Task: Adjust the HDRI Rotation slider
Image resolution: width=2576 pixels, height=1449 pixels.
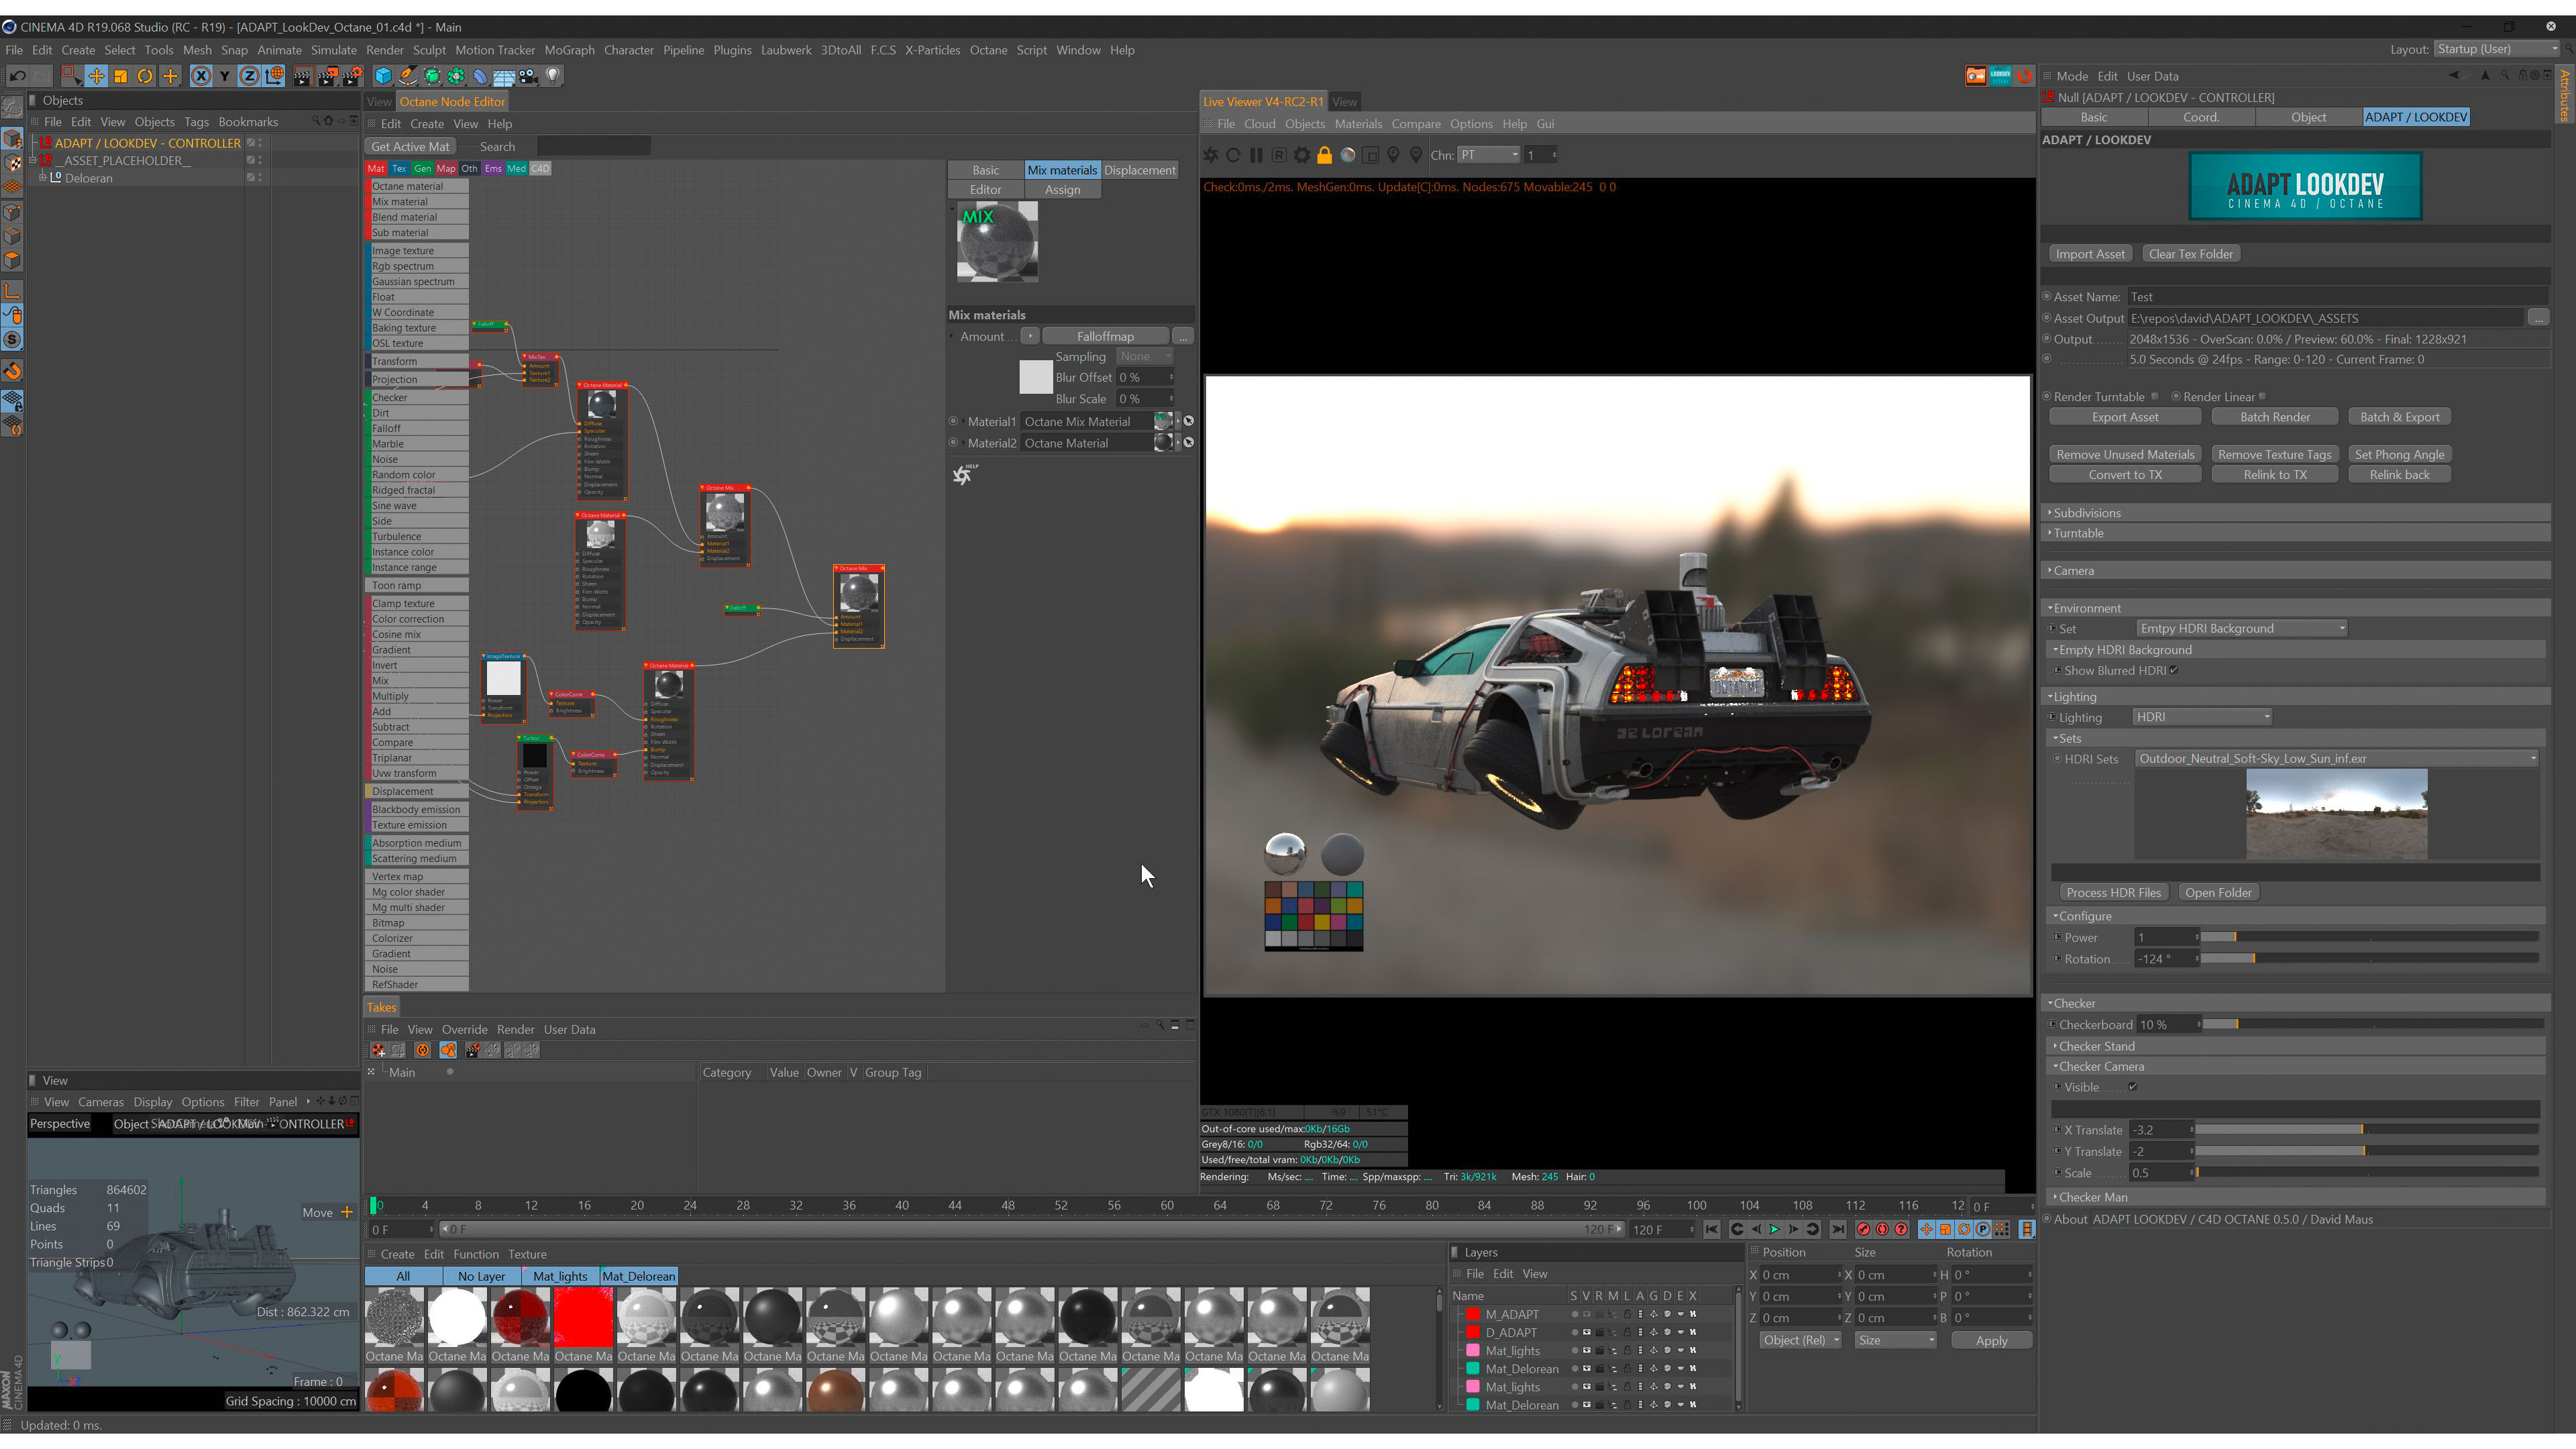Action: 2369,959
